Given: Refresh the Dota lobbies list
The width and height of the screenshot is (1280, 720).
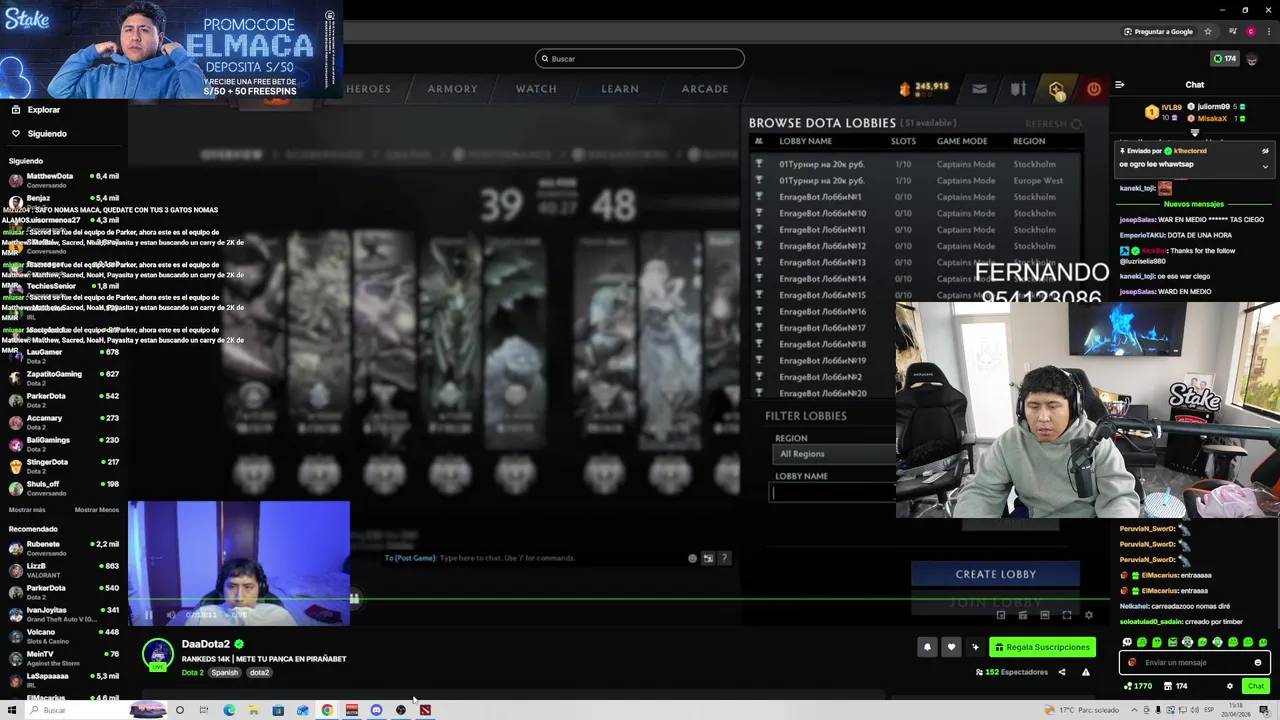Looking at the screenshot, I should [x=1053, y=124].
